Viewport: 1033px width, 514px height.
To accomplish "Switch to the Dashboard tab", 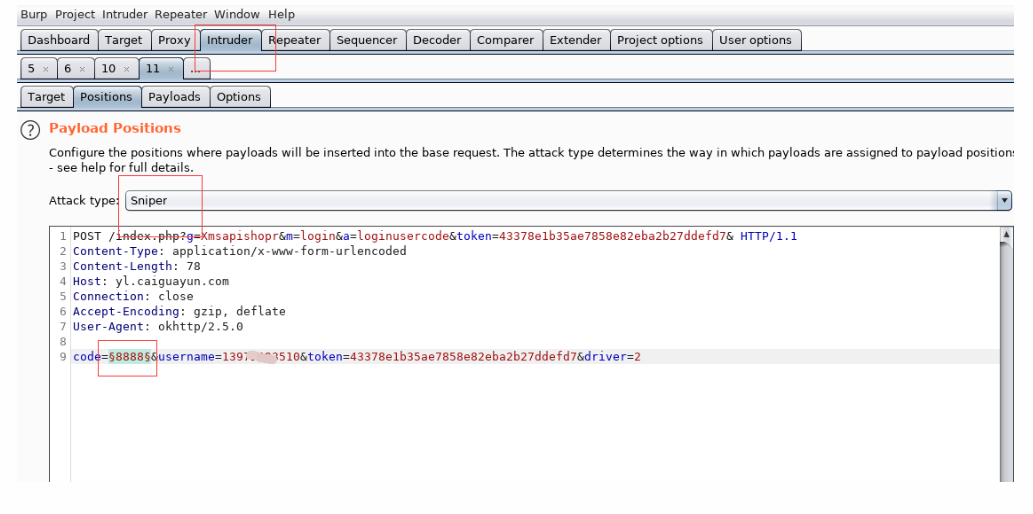I will pyautogui.click(x=59, y=40).
